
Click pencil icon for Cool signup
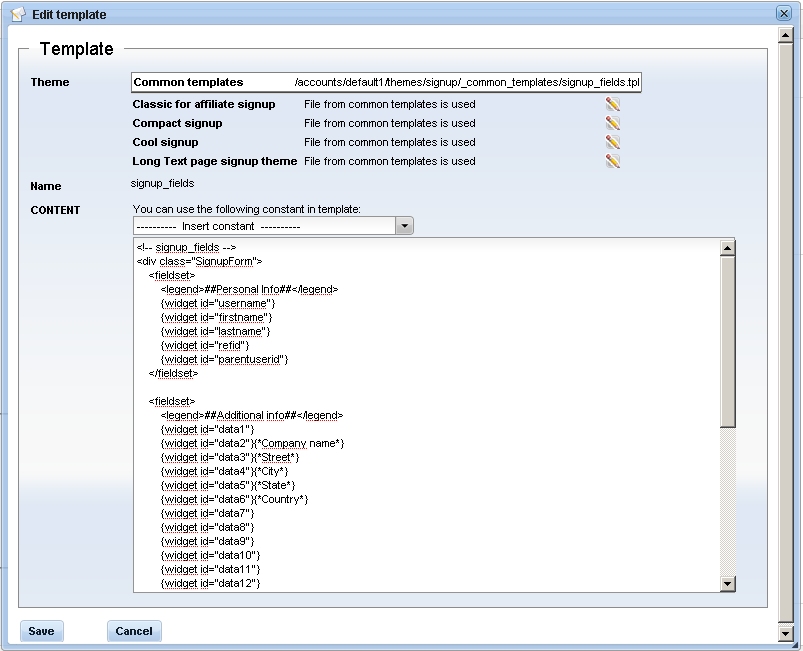(x=612, y=142)
